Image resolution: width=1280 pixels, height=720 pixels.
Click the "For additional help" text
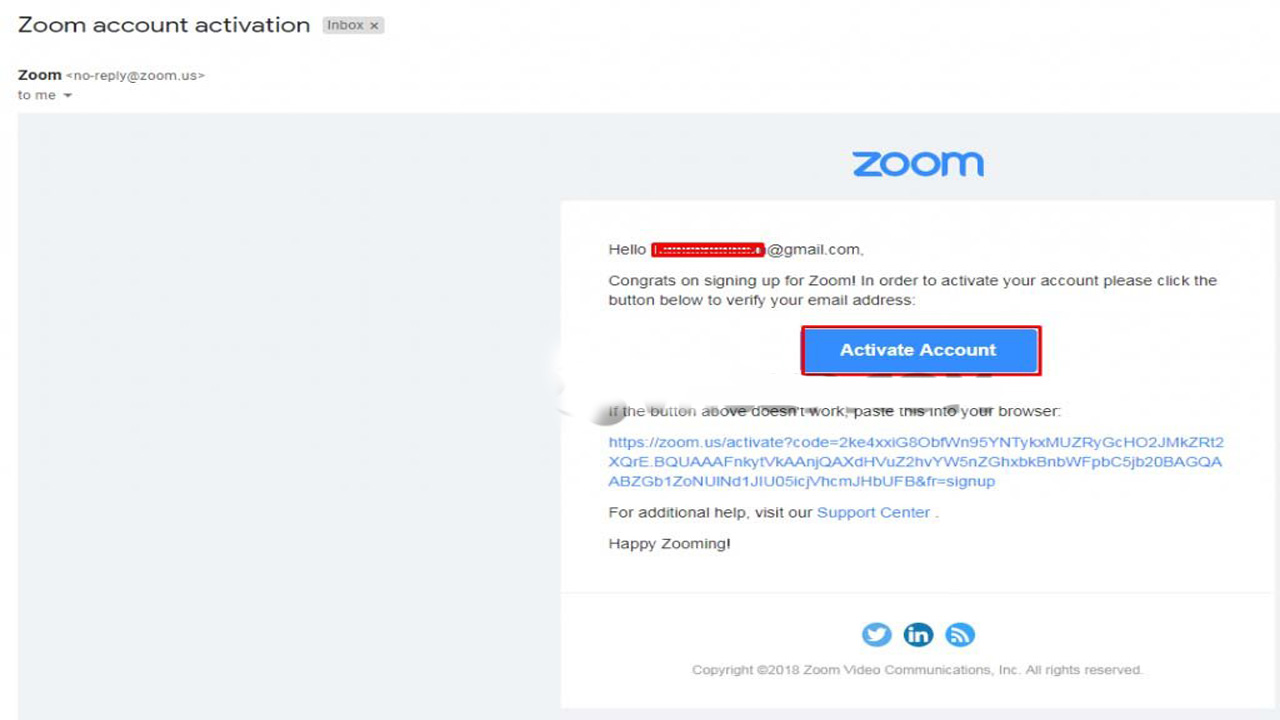[x=710, y=513]
